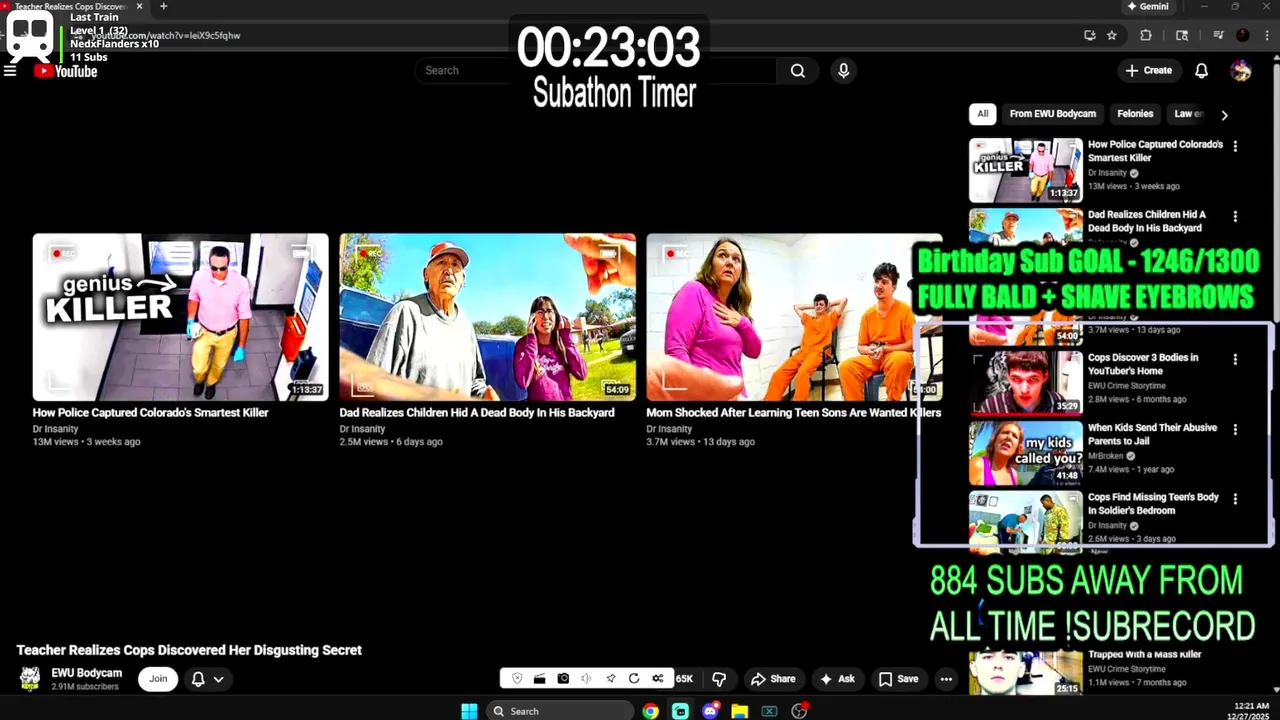Run the YouTube search magnifier button
The image size is (1280, 720).
click(797, 71)
